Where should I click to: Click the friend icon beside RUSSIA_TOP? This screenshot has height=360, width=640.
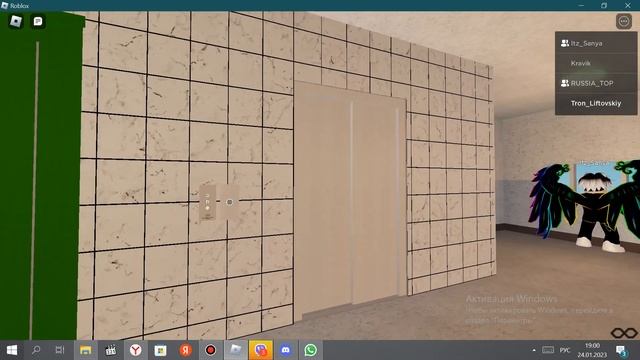point(565,83)
